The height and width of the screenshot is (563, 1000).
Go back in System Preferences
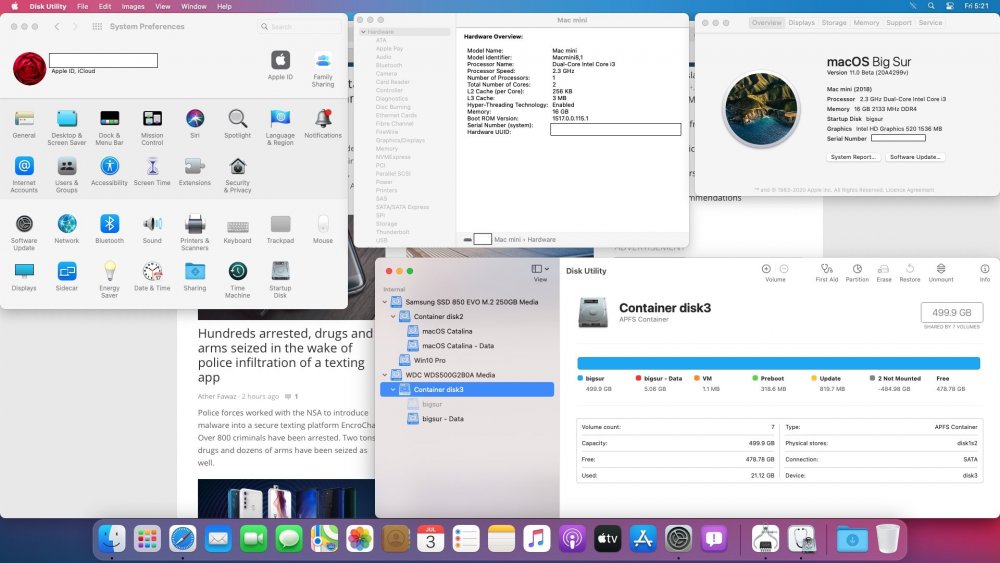[57, 27]
